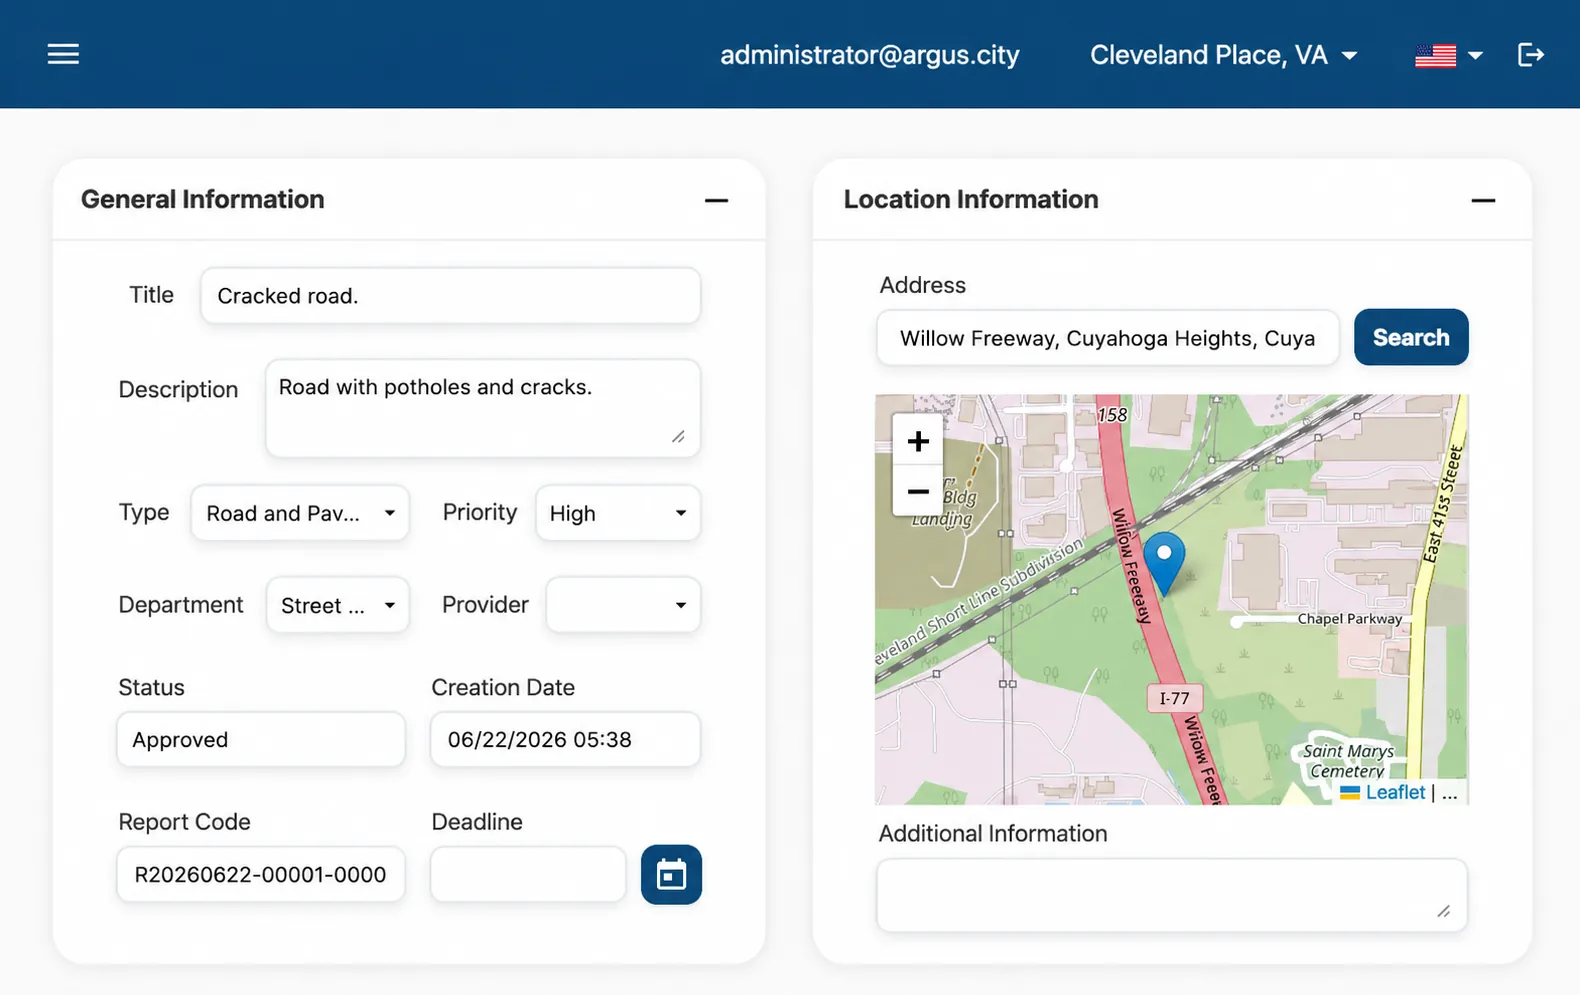Viewport: 1580px width, 995px height.
Task: Open the Priority dropdown showing High
Action: click(x=618, y=513)
